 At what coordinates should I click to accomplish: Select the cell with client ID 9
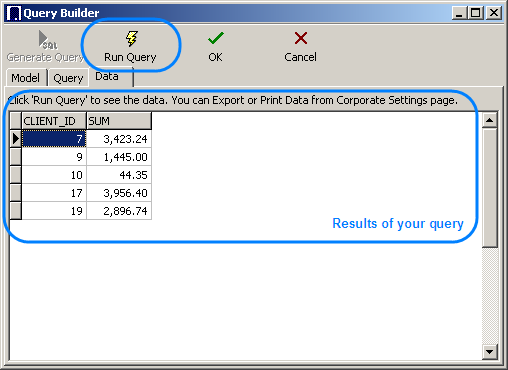tap(54, 157)
